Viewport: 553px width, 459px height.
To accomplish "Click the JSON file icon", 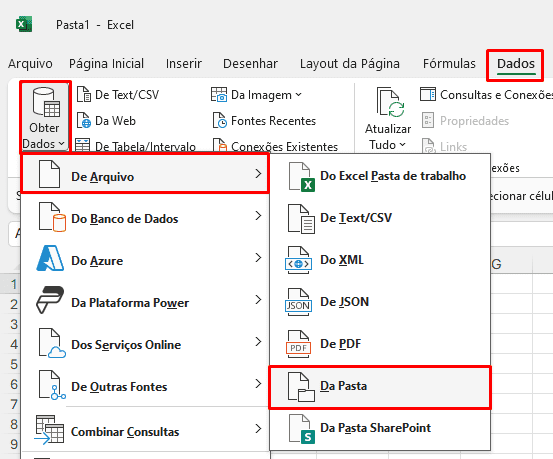I will (x=298, y=302).
